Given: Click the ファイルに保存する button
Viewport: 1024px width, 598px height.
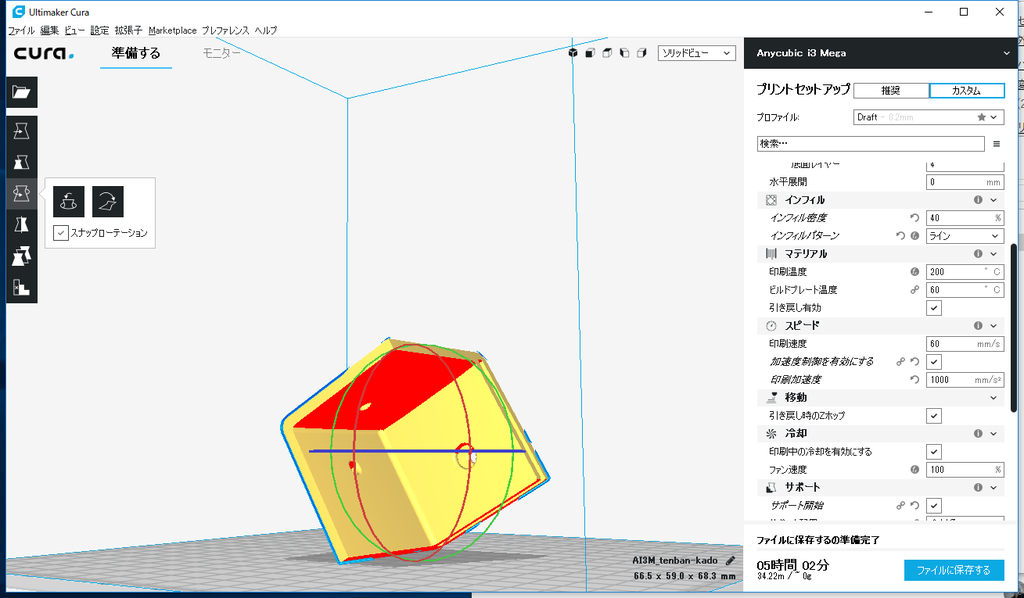Looking at the screenshot, I should point(954,570).
